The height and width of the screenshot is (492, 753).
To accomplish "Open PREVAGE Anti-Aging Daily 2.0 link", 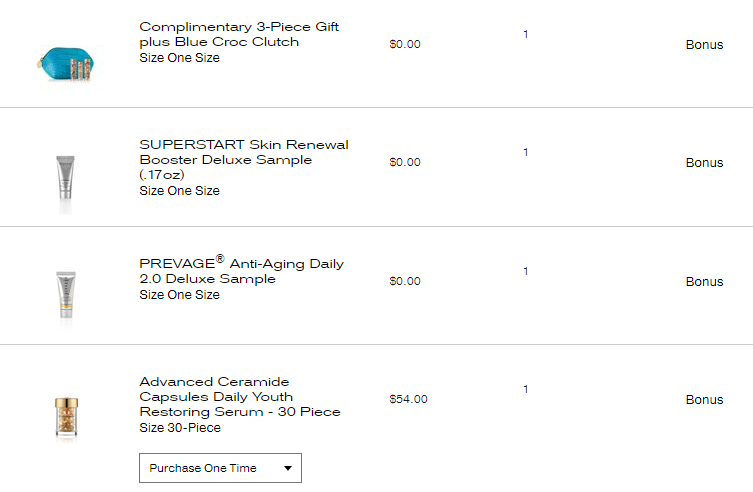I will pos(242,270).
